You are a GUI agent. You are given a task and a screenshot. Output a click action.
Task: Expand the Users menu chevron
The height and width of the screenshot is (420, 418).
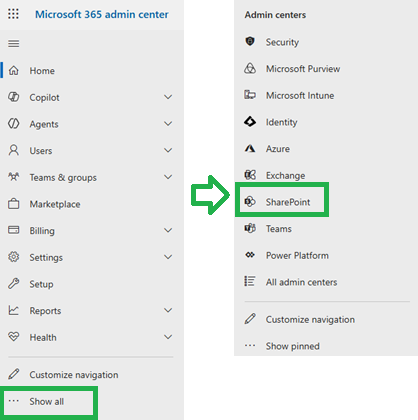(168, 150)
